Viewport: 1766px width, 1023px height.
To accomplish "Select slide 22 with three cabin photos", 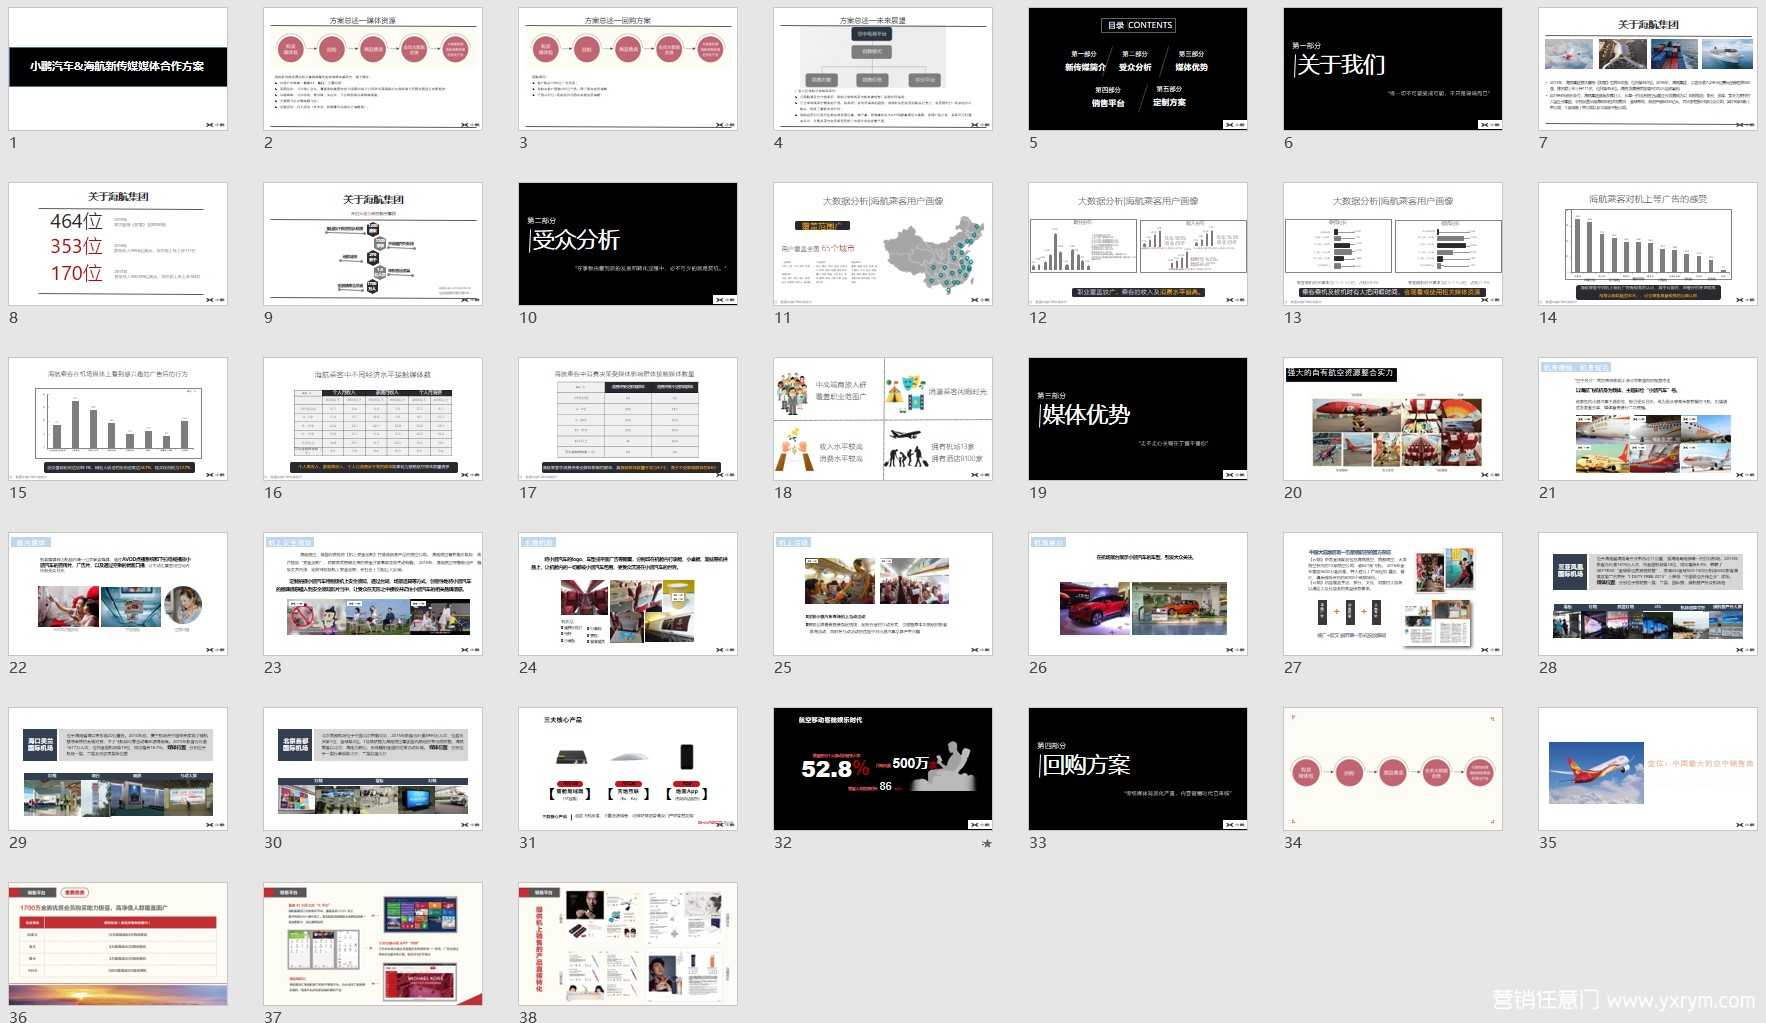I will pos(118,594).
